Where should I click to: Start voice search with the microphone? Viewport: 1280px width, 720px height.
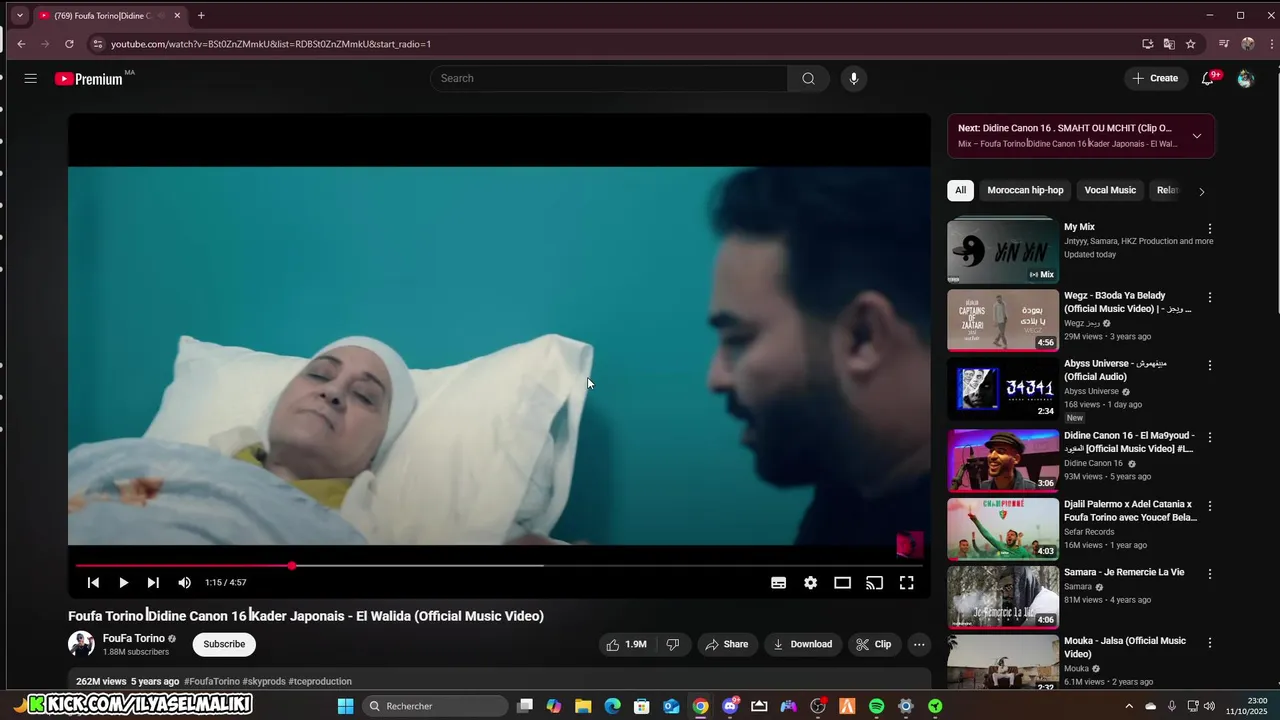853,78
